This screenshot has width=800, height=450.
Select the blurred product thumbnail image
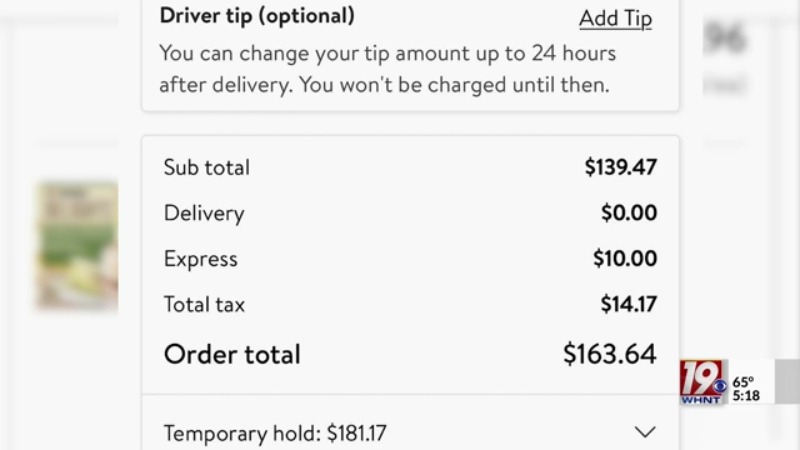(78, 246)
